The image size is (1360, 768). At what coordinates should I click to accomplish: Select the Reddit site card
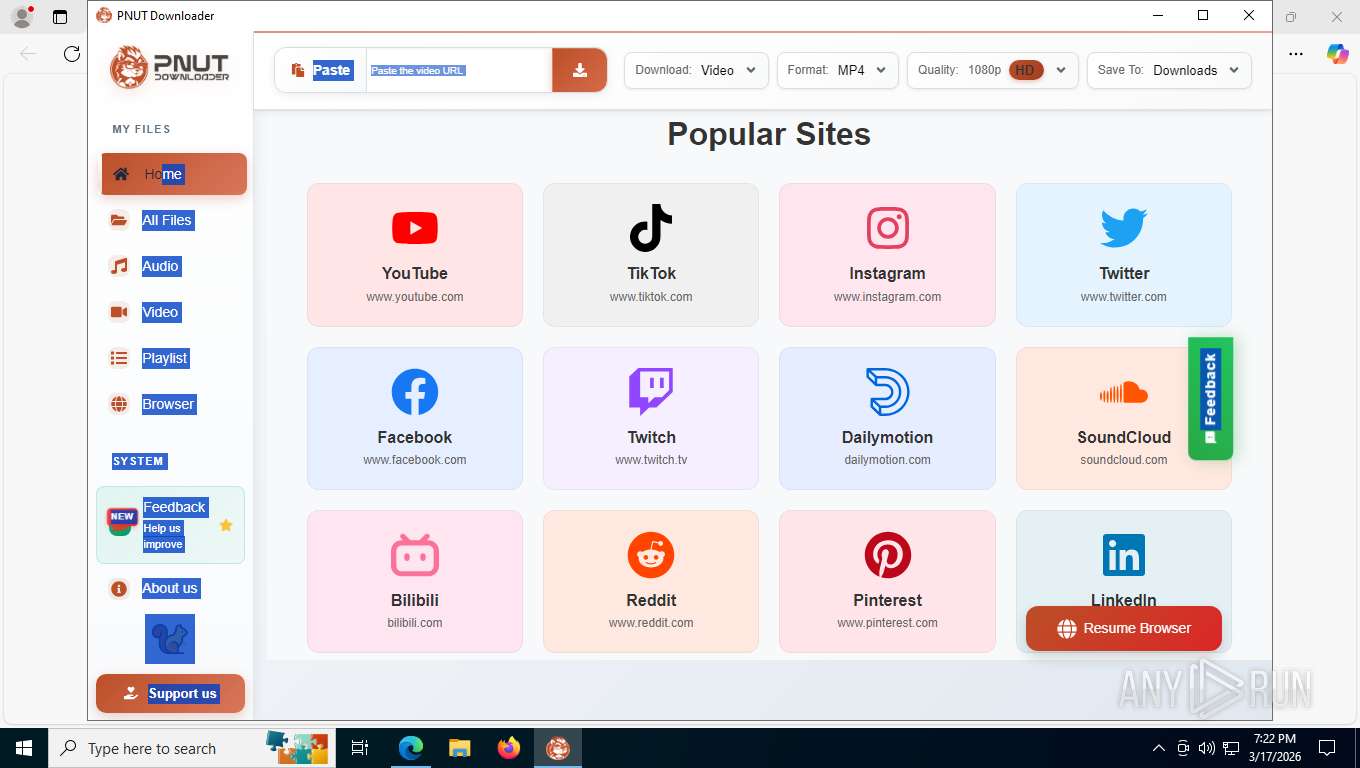coord(651,582)
